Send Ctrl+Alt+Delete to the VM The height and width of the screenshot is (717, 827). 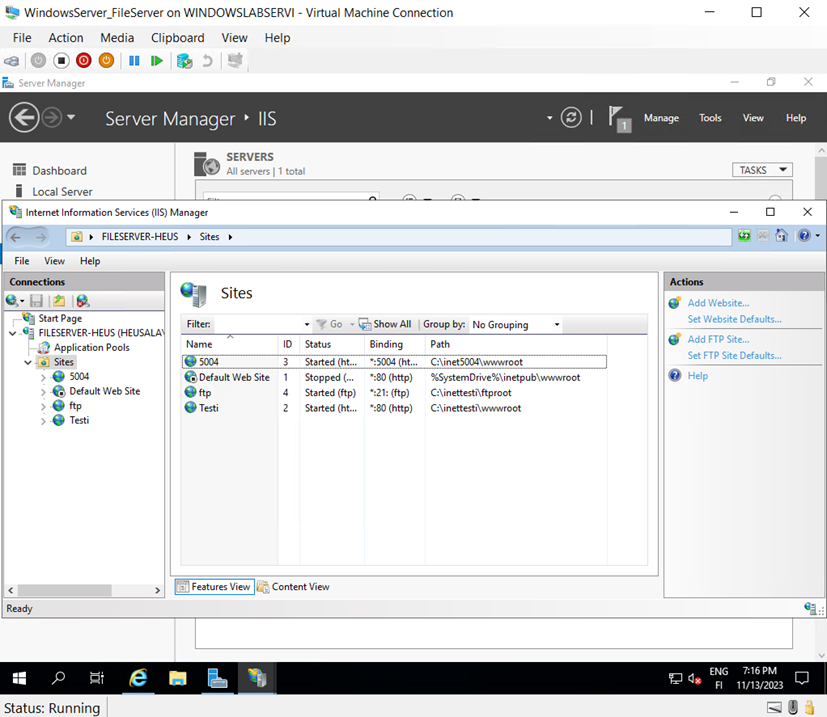[x=13, y=60]
